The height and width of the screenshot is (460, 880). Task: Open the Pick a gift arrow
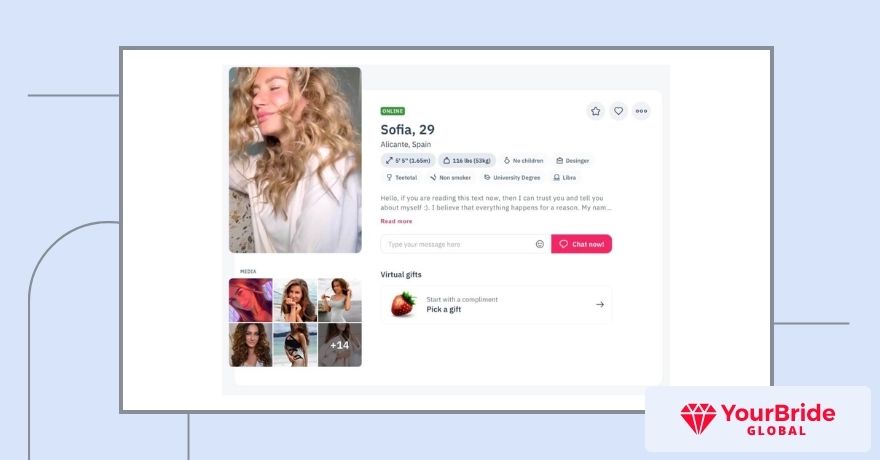coord(600,305)
